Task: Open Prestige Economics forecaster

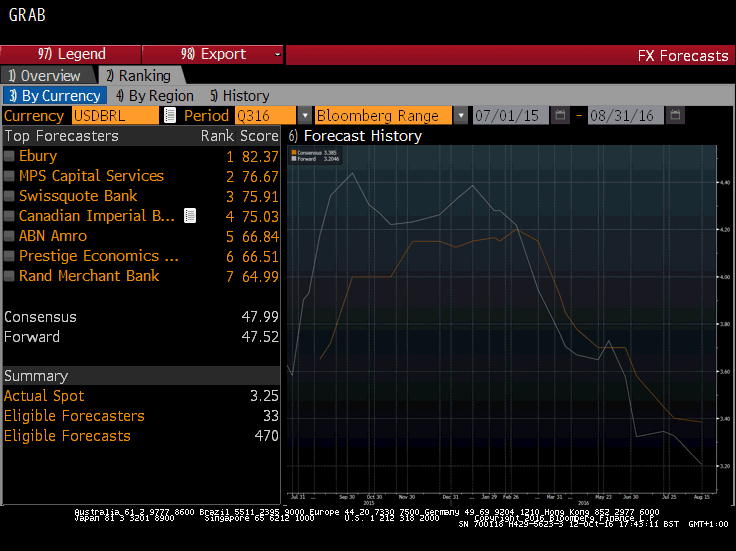Action: click(x=99, y=256)
